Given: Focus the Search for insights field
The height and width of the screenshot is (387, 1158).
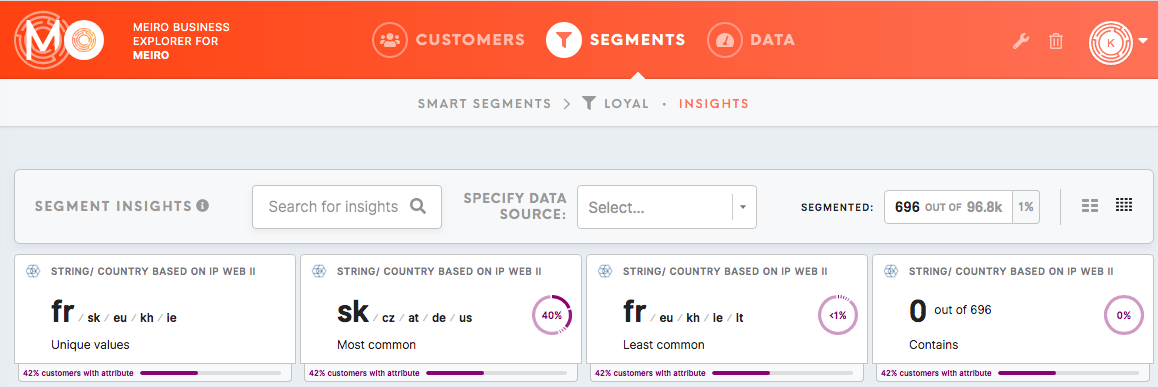Looking at the screenshot, I should 347,207.
